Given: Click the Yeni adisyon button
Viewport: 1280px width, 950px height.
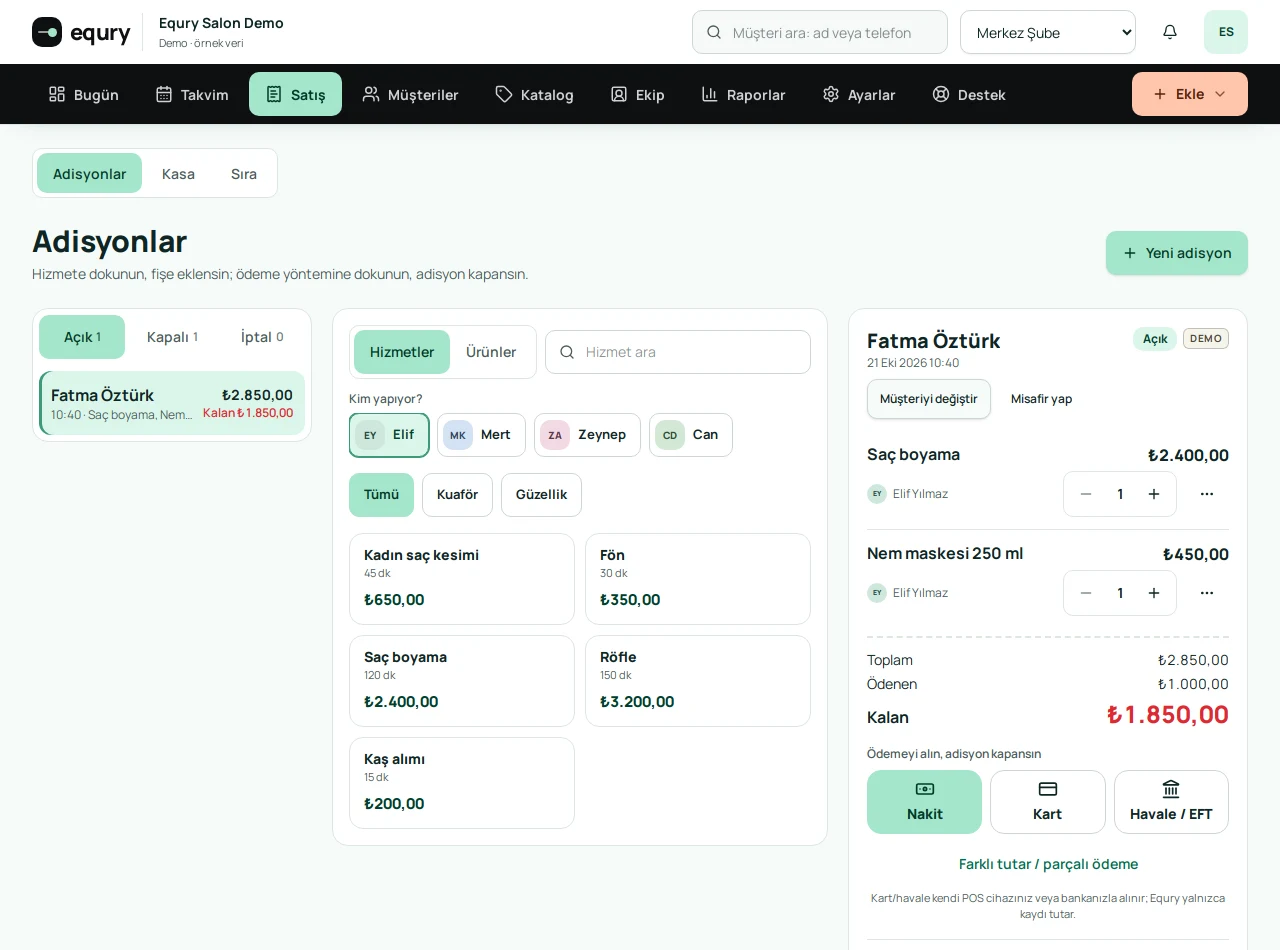Looking at the screenshot, I should (x=1177, y=253).
